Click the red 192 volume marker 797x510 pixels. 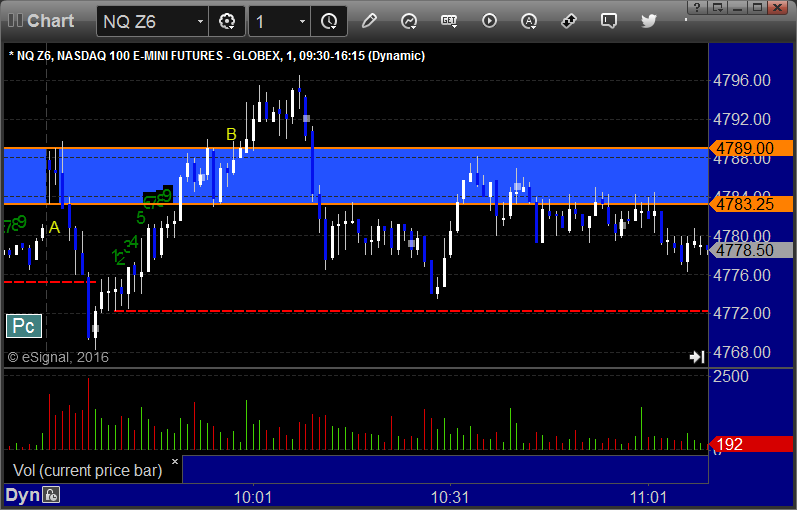pyautogui.click(x=751, y=444)
